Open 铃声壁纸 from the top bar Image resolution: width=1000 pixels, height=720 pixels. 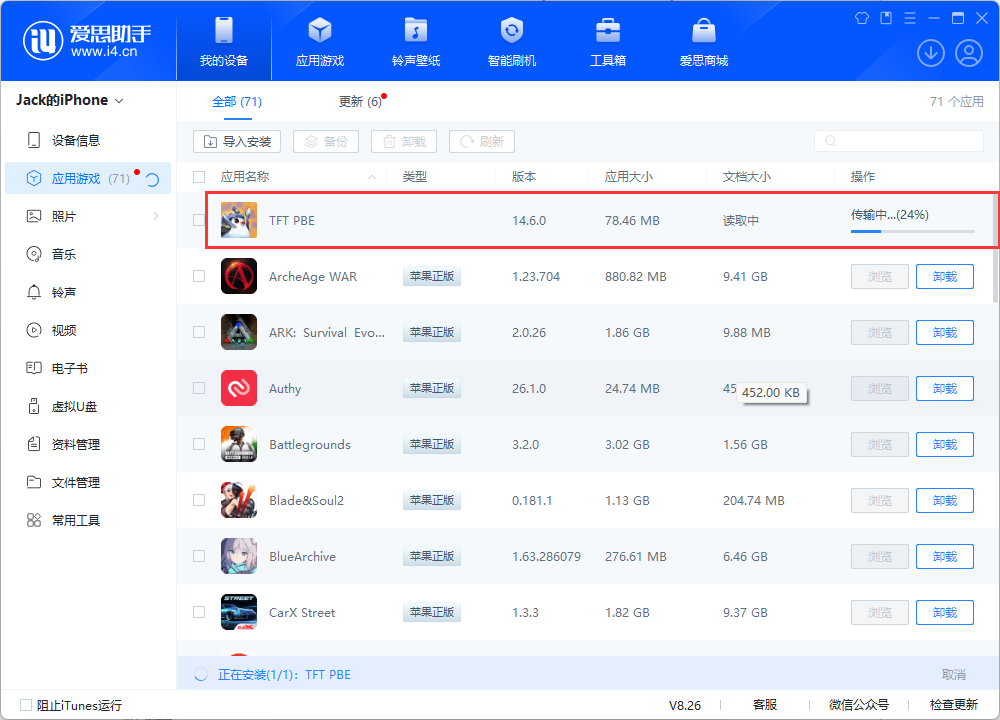(416, 41)
